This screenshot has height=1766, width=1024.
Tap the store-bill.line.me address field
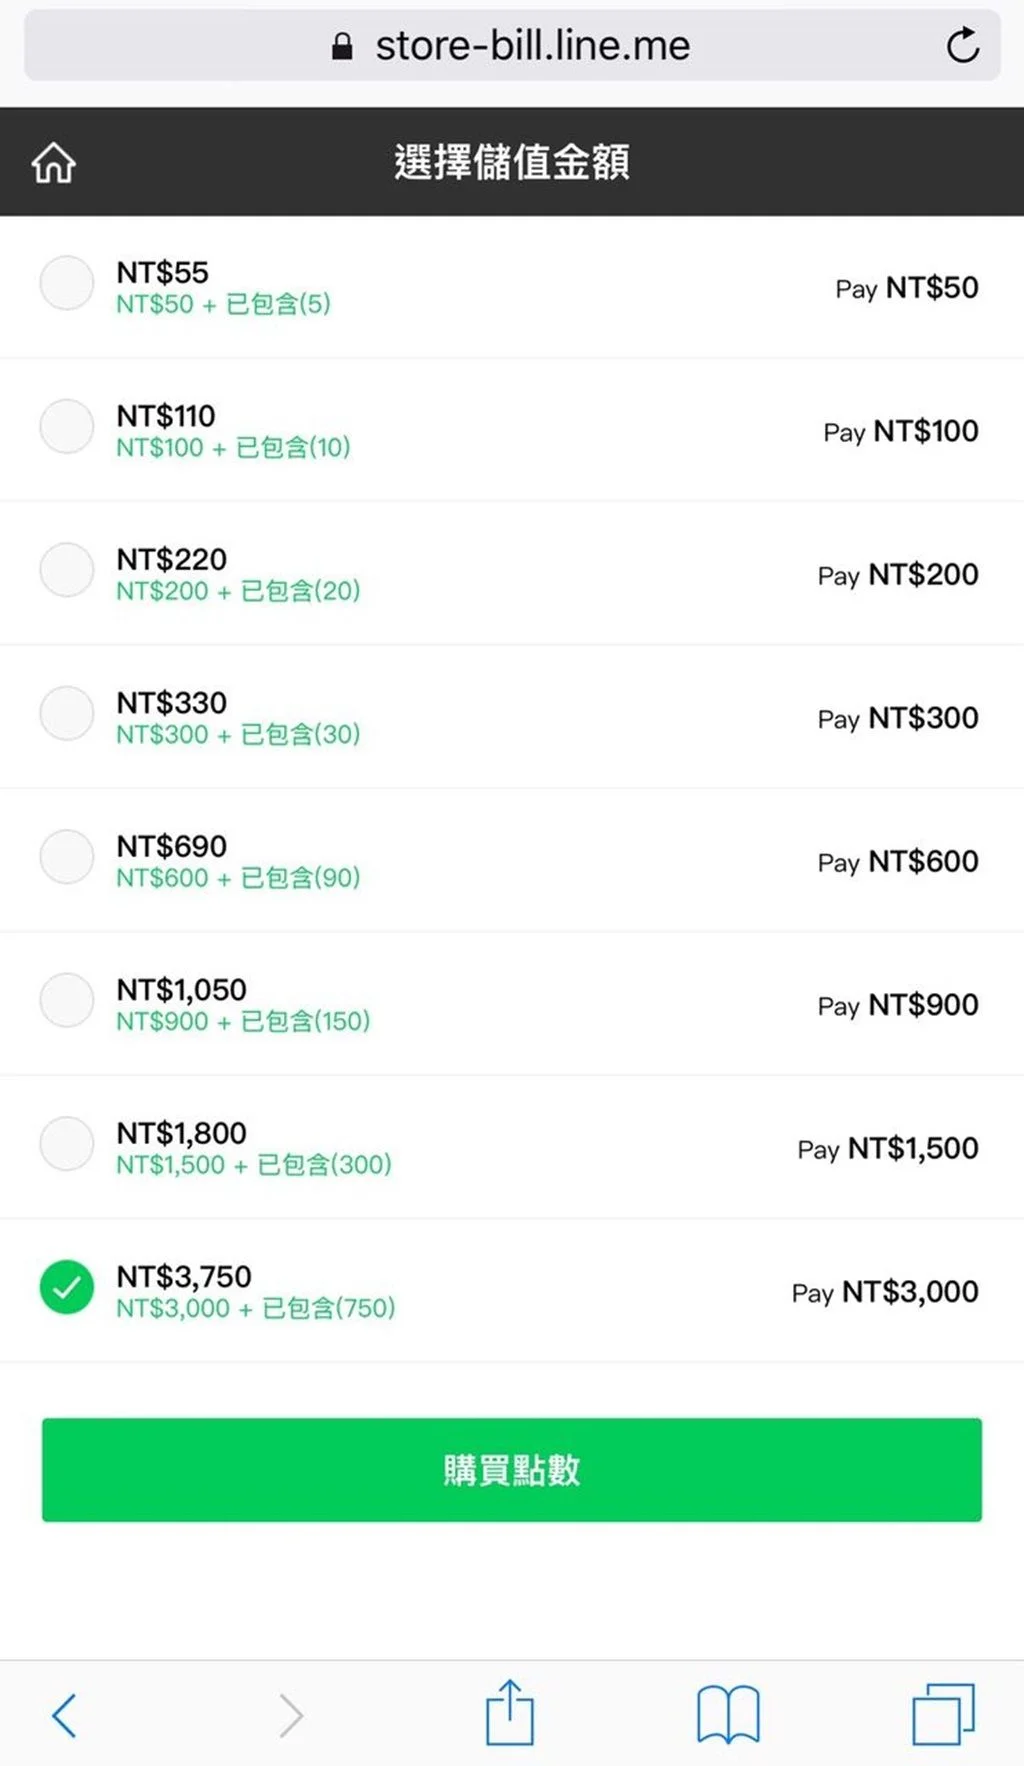(x=512, y=45)
